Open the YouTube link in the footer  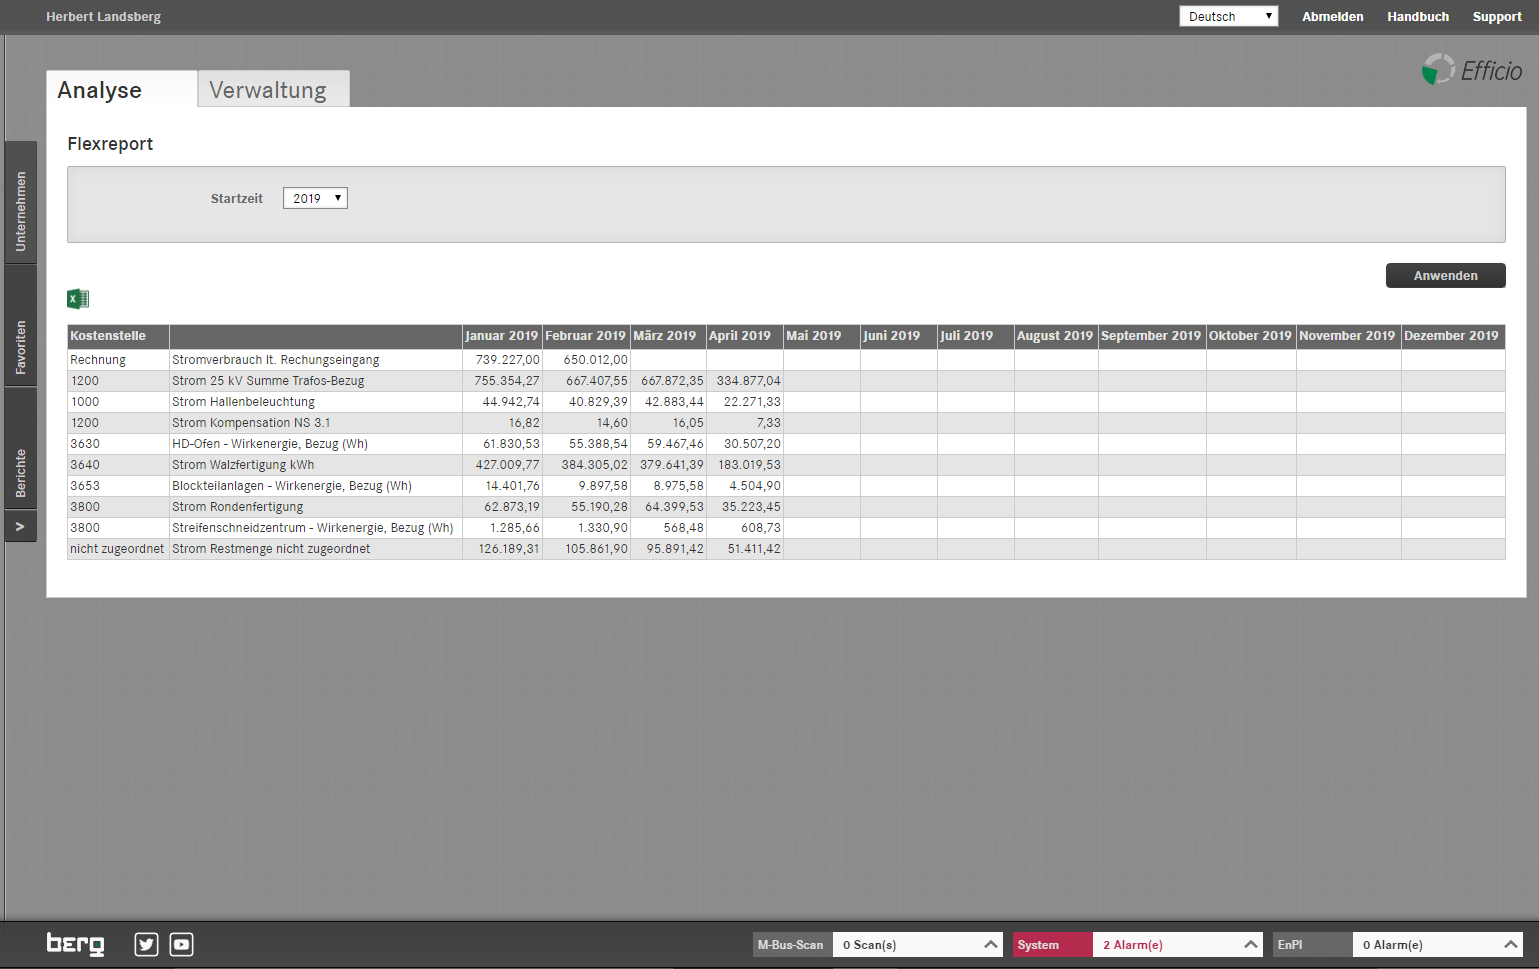(x=181, y=944)
